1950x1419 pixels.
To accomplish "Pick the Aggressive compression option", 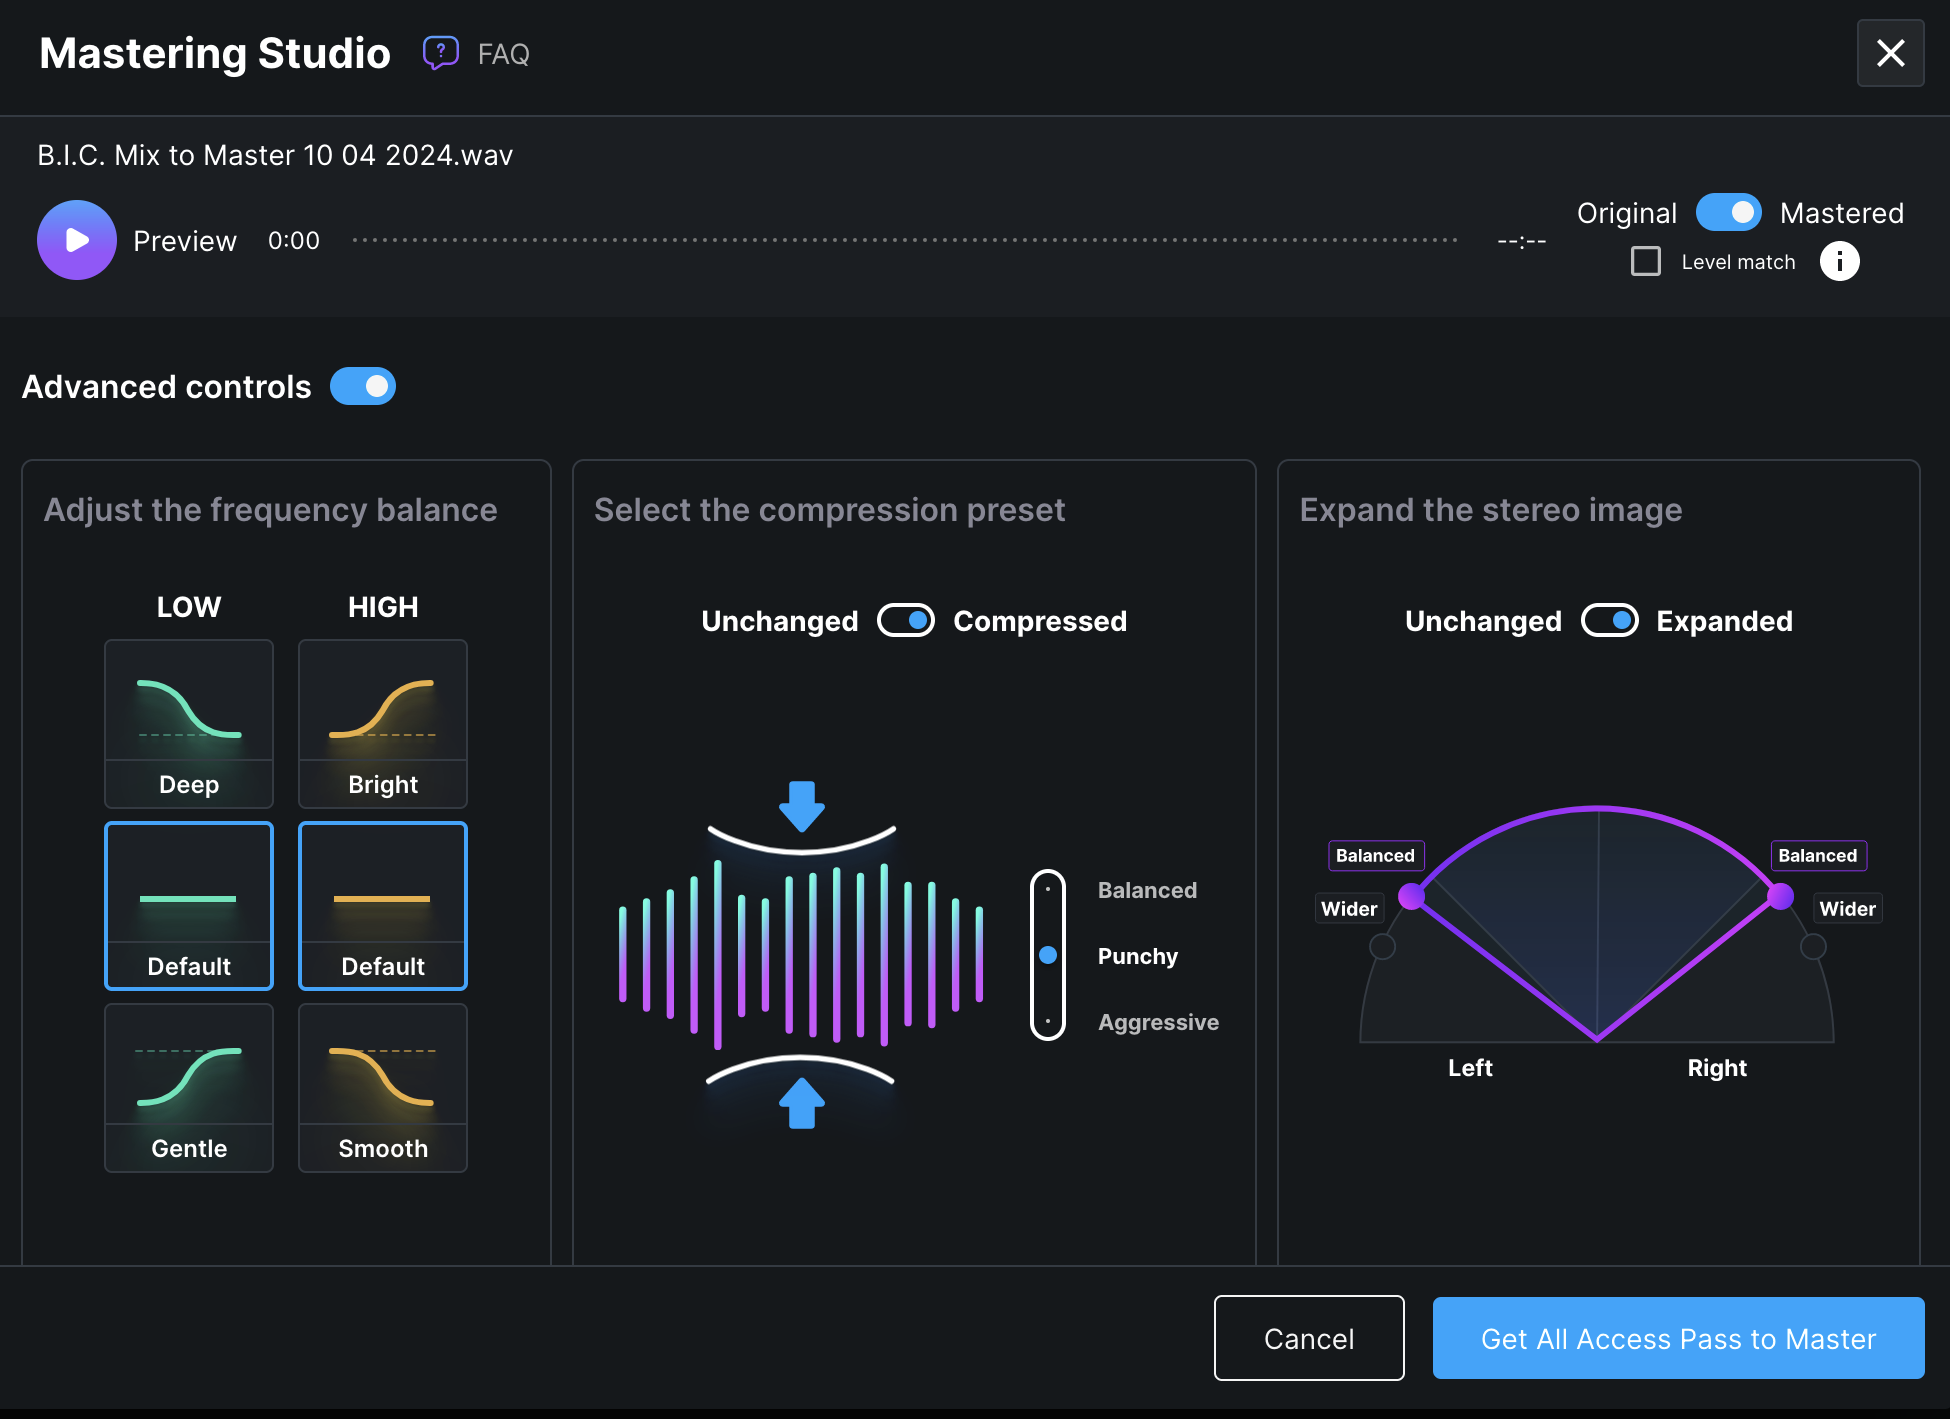I will [1157, 1022].
